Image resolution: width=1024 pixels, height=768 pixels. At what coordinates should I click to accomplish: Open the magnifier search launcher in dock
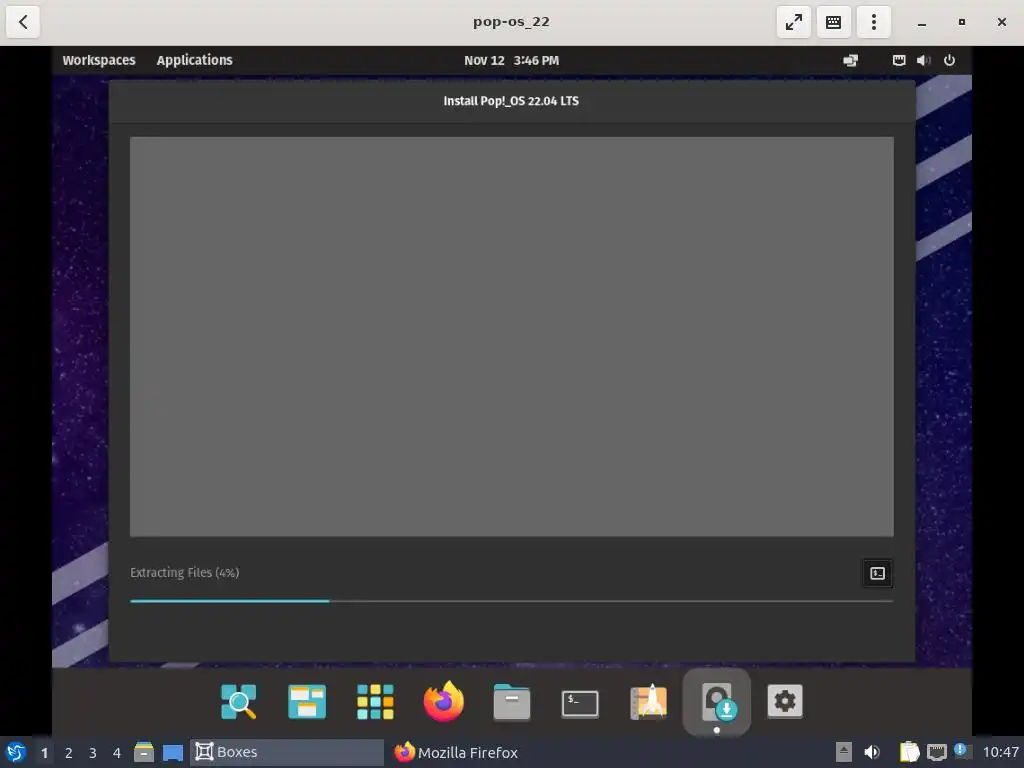pyautogui.click(x=238, y=702)
